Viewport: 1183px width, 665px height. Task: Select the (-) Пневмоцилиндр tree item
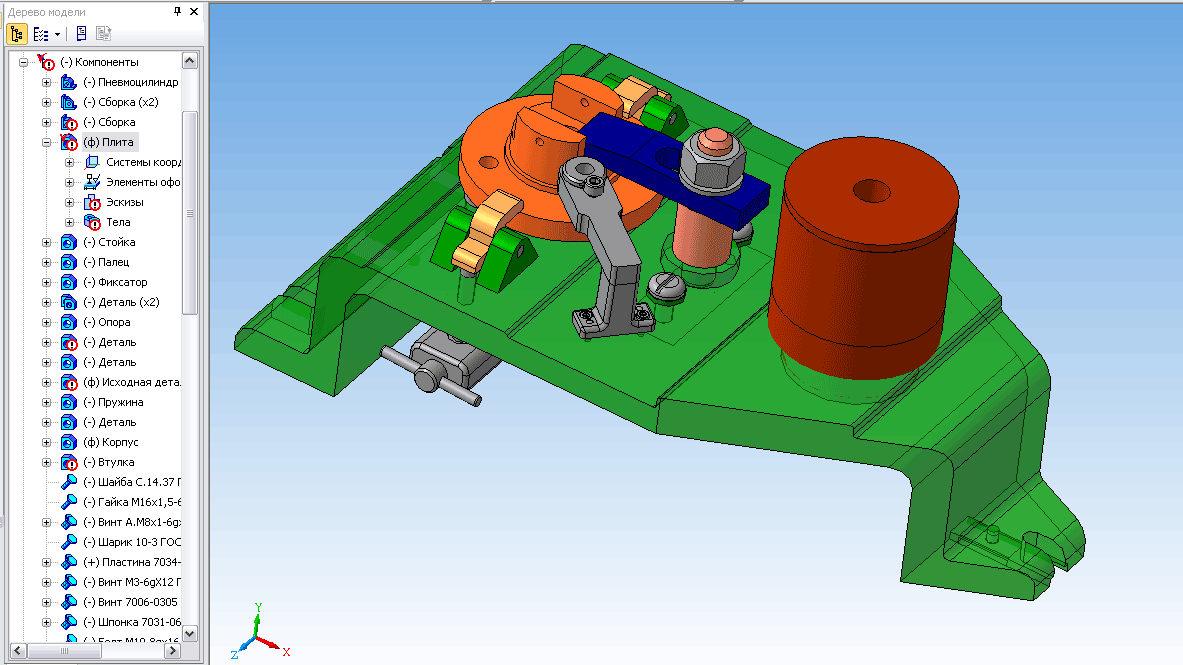pyautogui.click(x=131, y=82)
